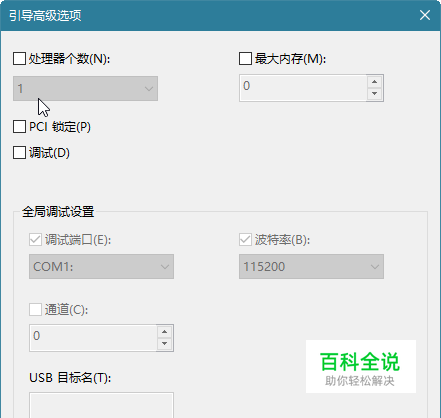
Task: Check the 通道(C) checkbox
Action: (35, 309)
